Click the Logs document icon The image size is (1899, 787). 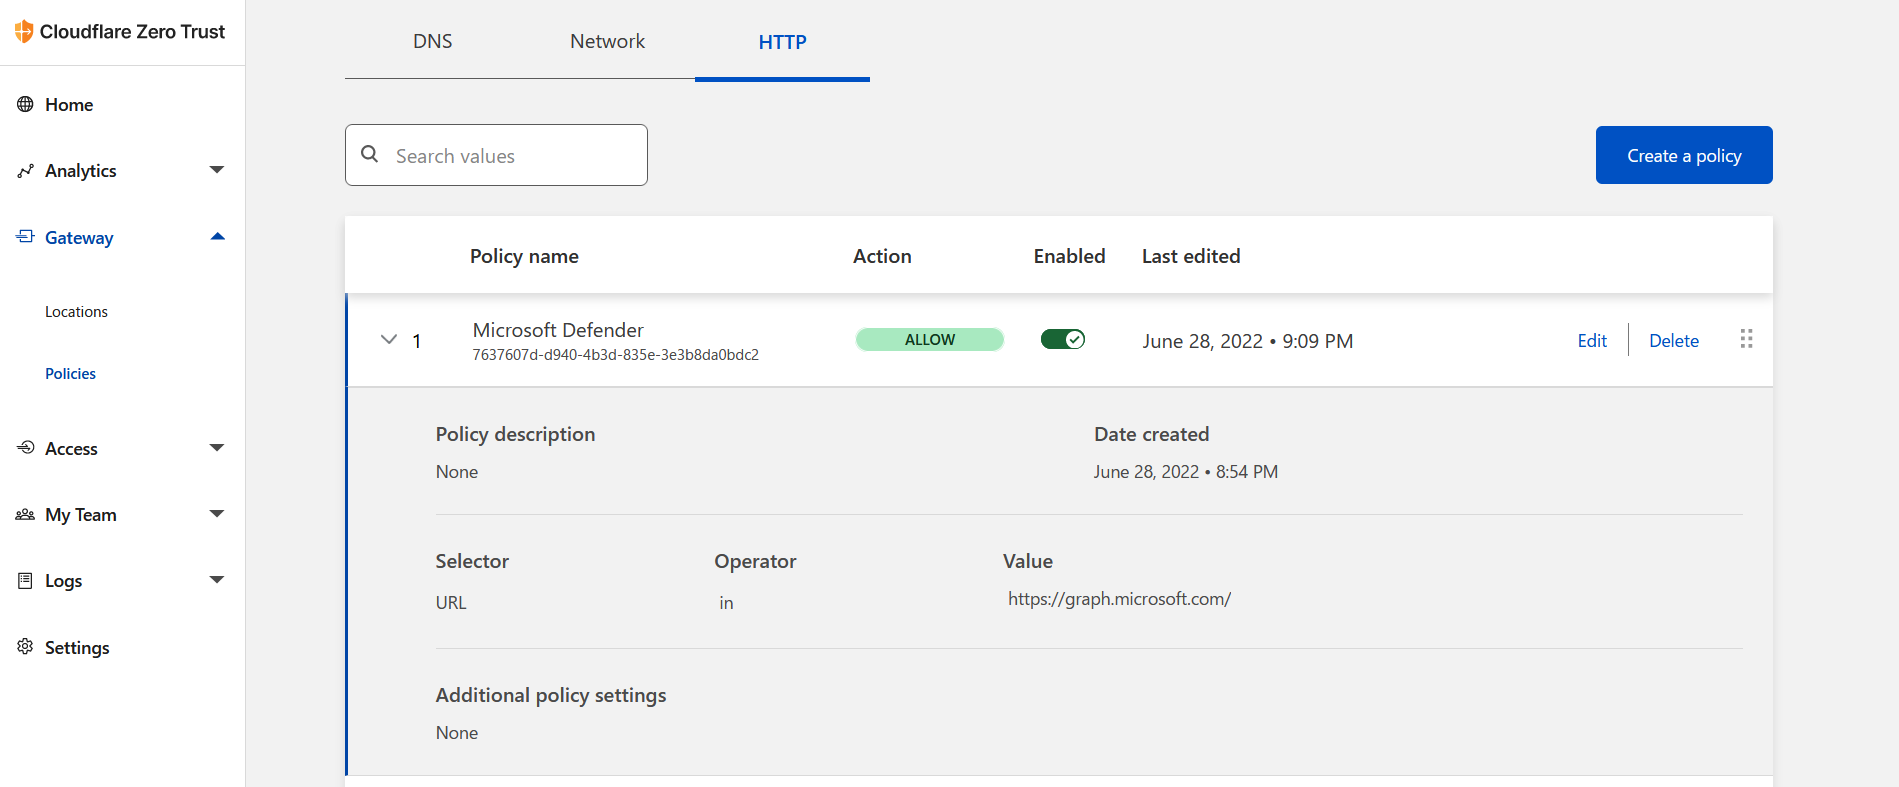click(25, 580)
